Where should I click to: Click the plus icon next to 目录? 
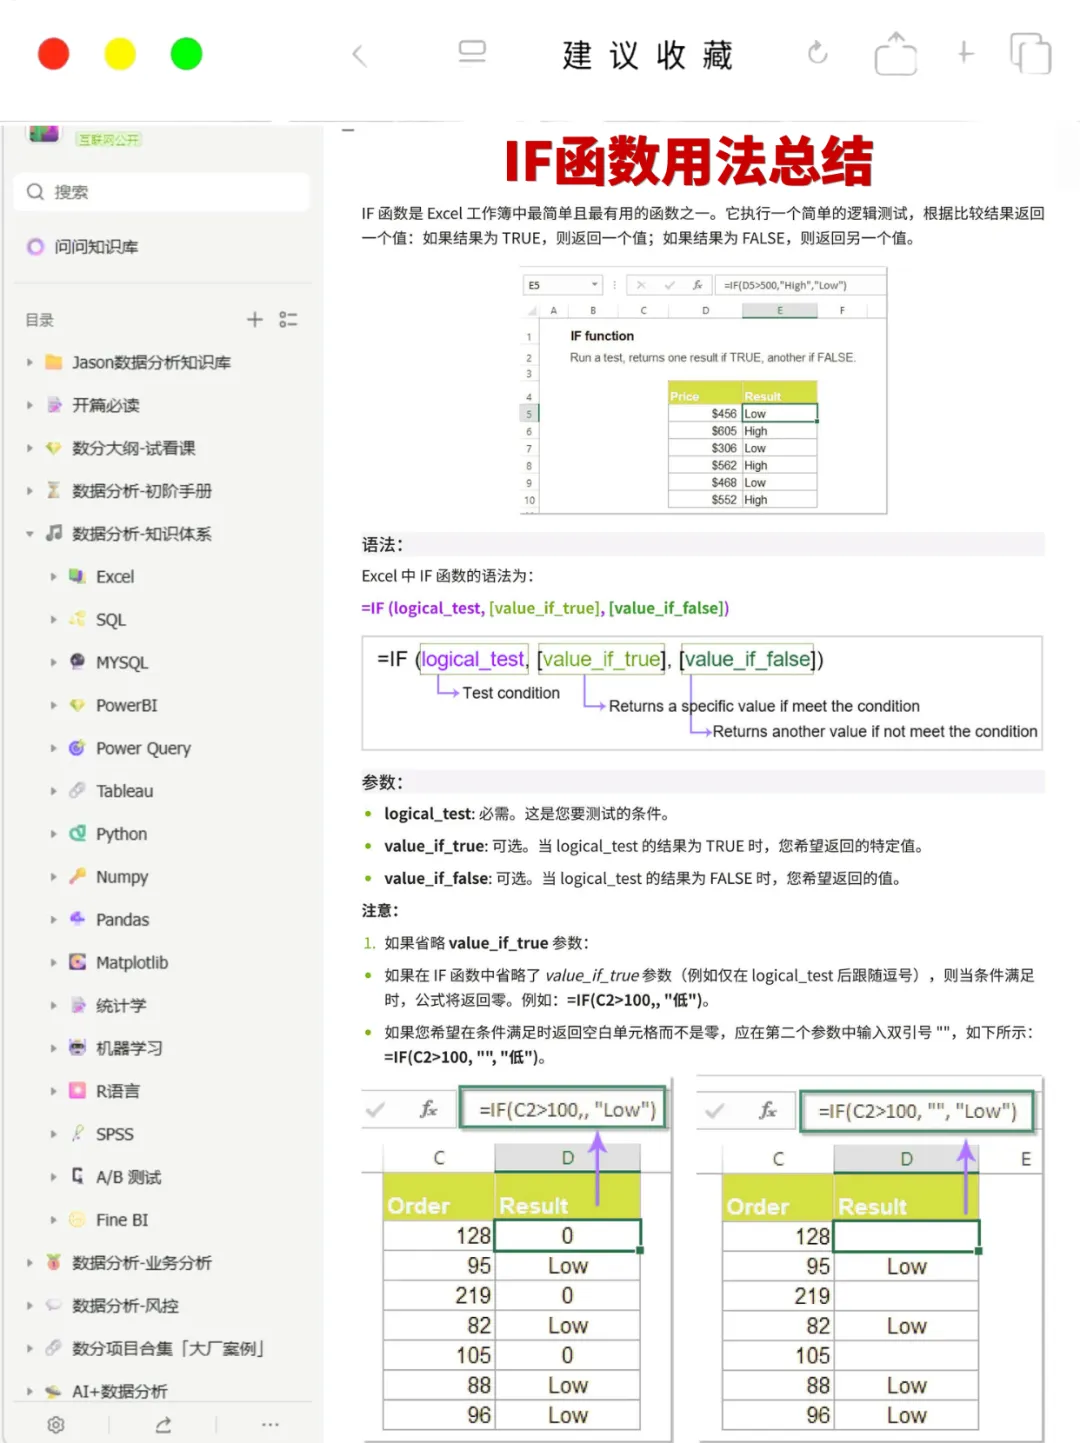(255, 319)
